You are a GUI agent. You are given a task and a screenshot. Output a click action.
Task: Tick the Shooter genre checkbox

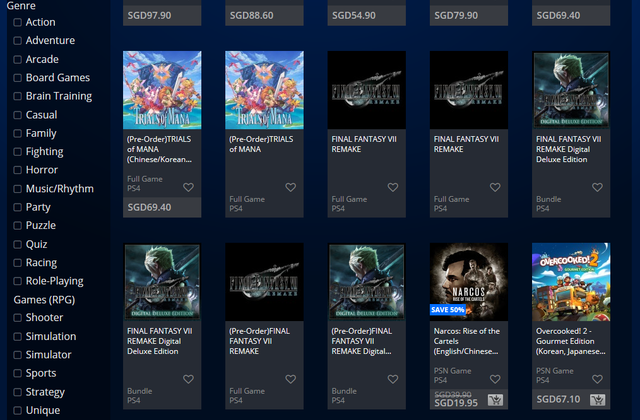coord(18,318)
